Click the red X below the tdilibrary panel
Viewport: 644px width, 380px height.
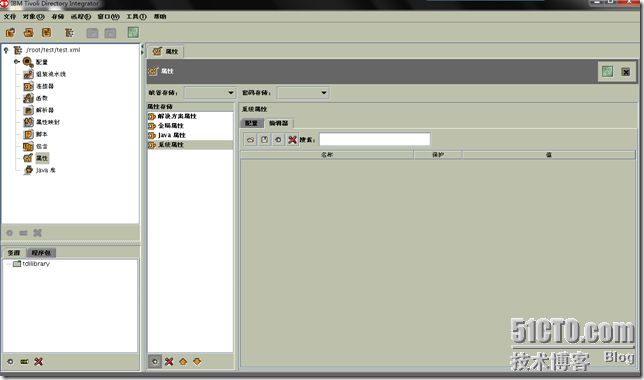tap(38, 362)
